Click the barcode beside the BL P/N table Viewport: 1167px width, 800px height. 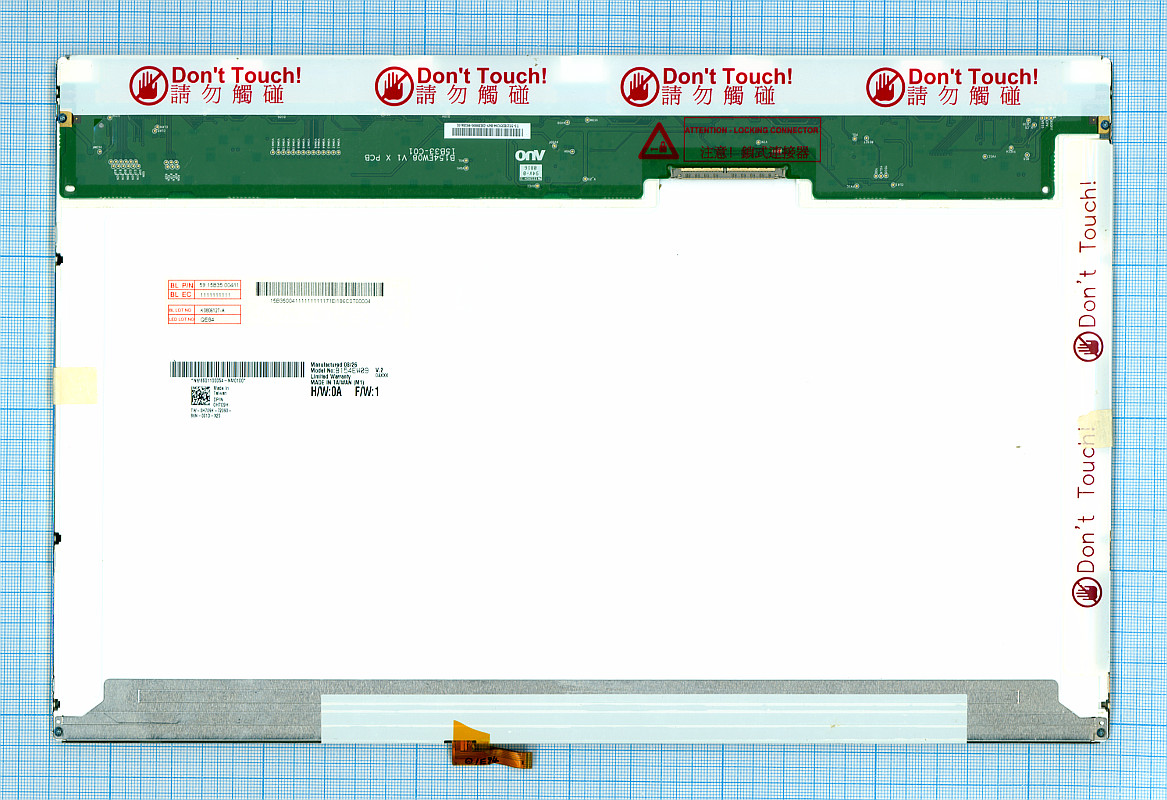[319, 289]
